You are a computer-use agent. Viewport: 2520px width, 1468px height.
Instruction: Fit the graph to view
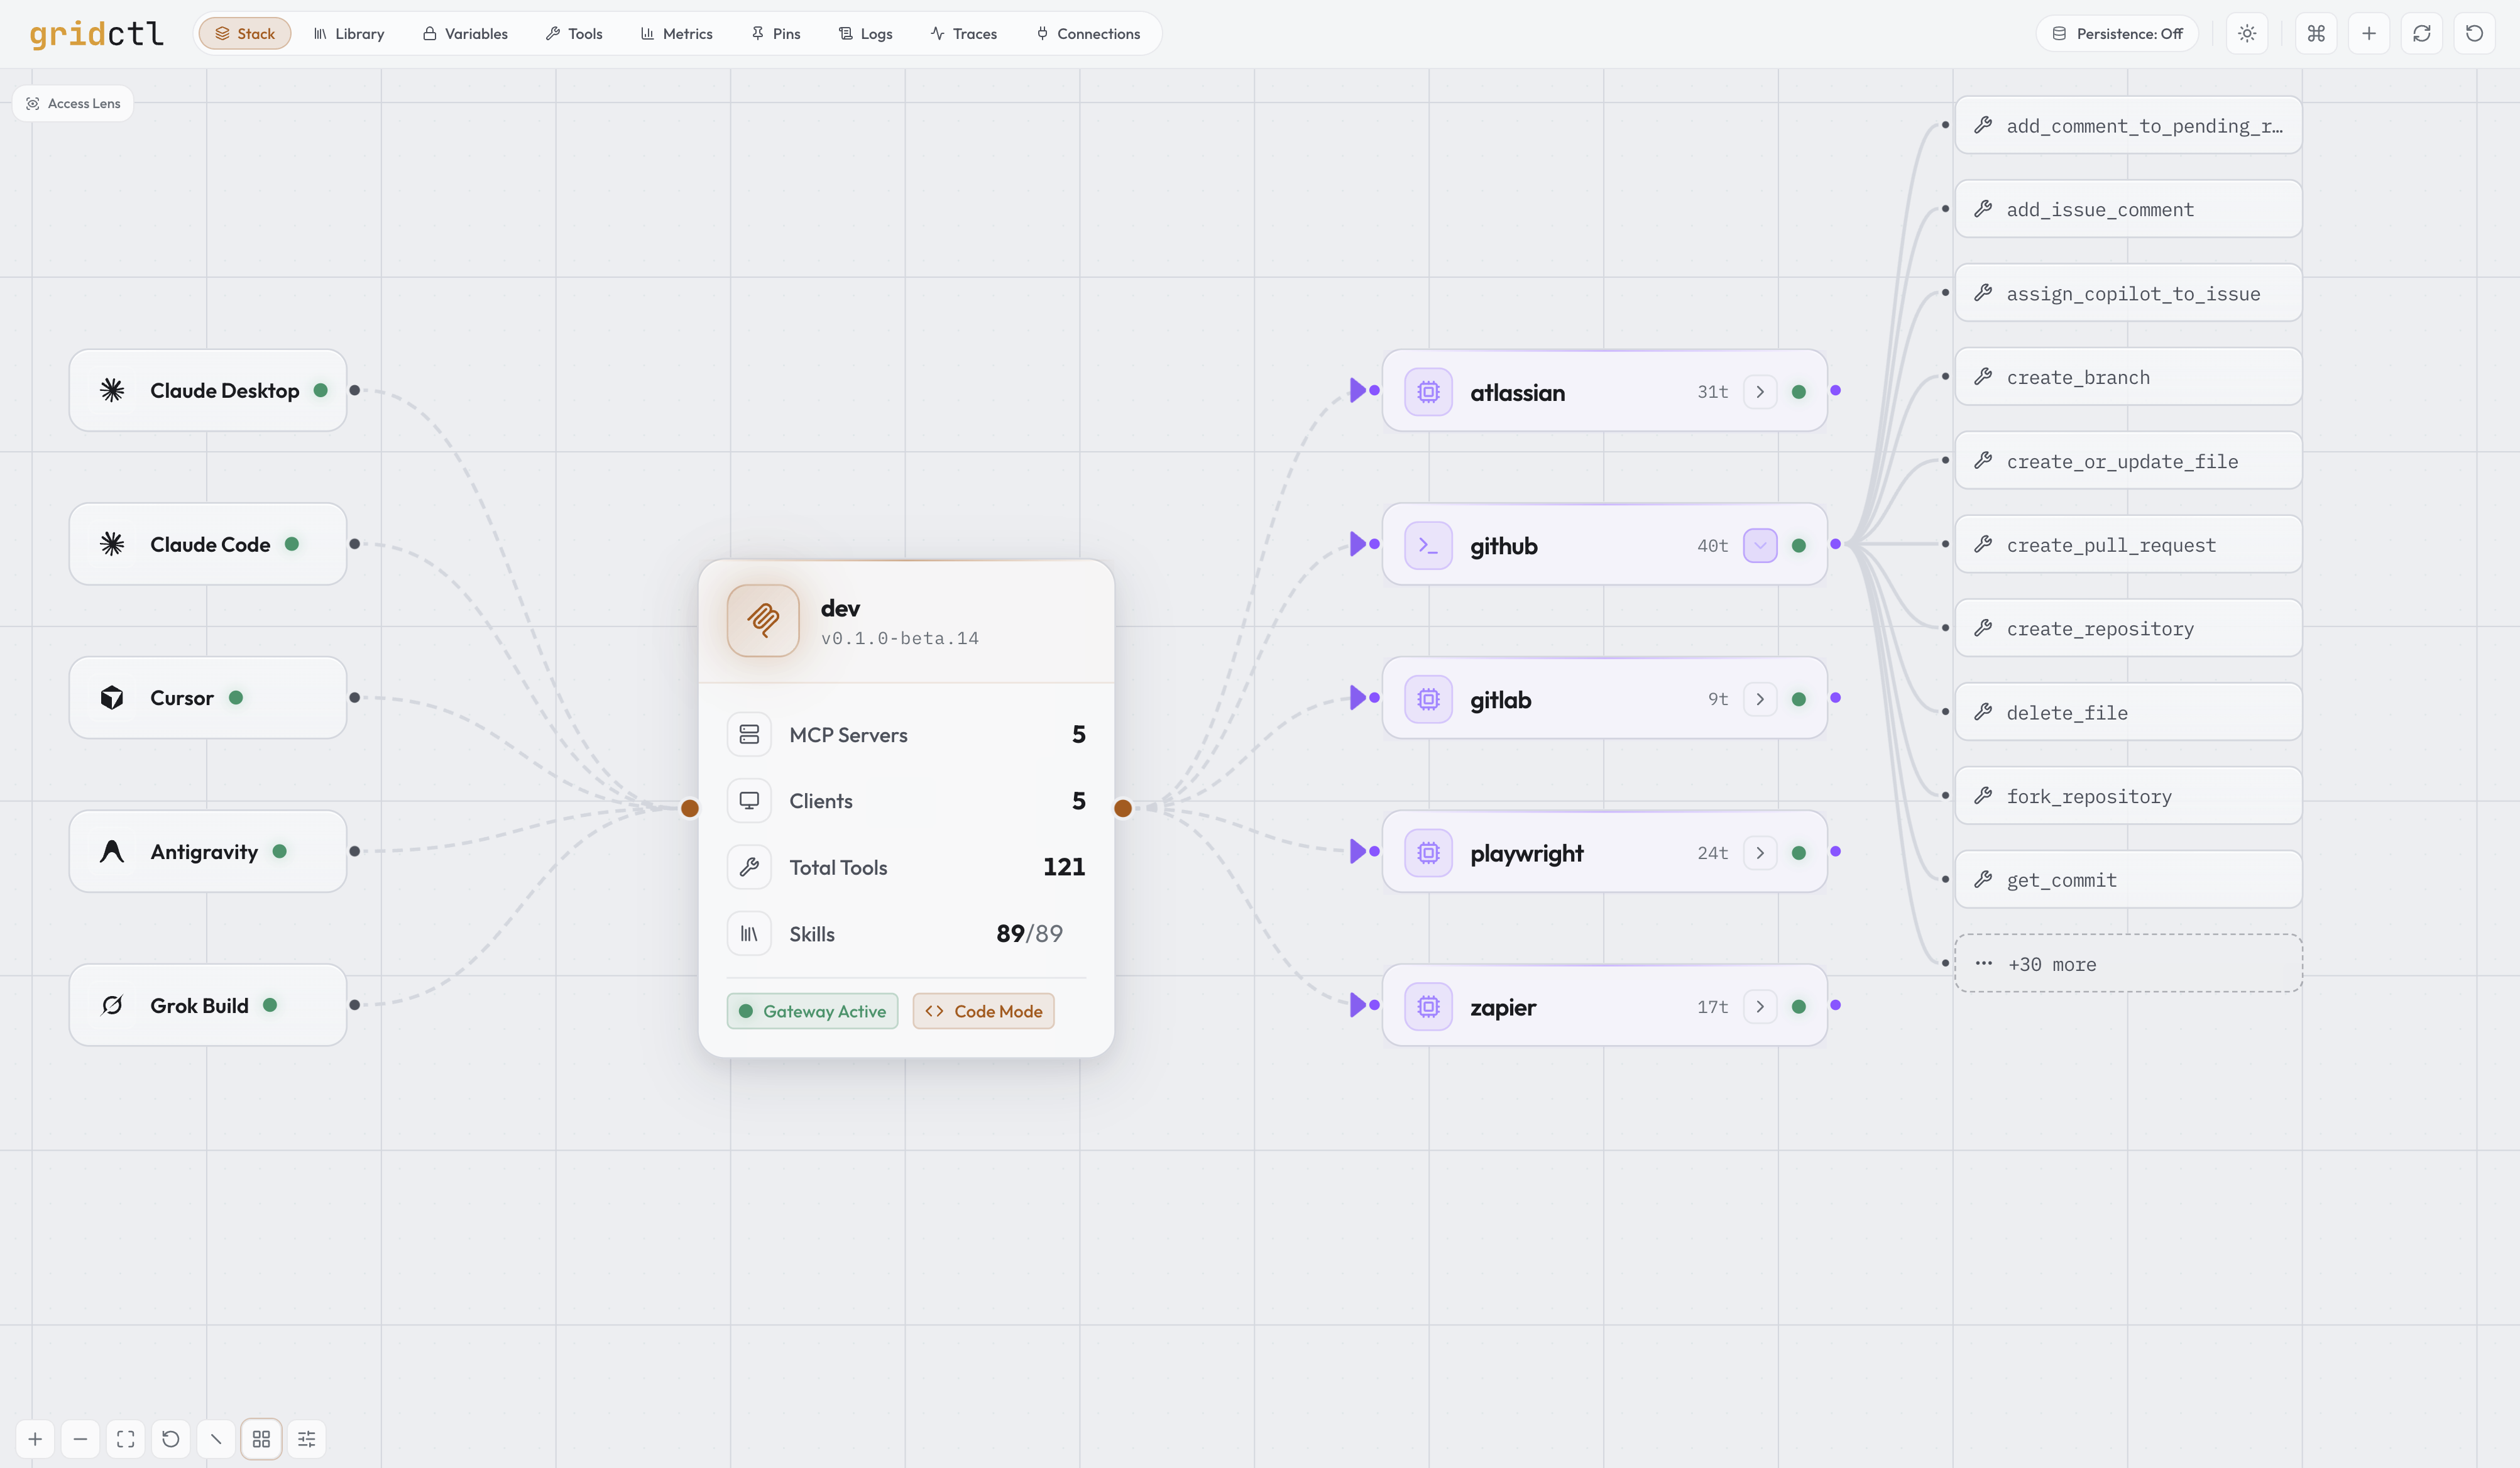[x=126, y=1439]
